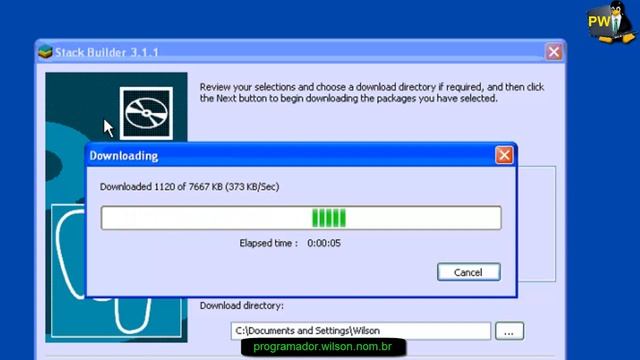Click the Stack Builder title bar icon

(45, 52)
